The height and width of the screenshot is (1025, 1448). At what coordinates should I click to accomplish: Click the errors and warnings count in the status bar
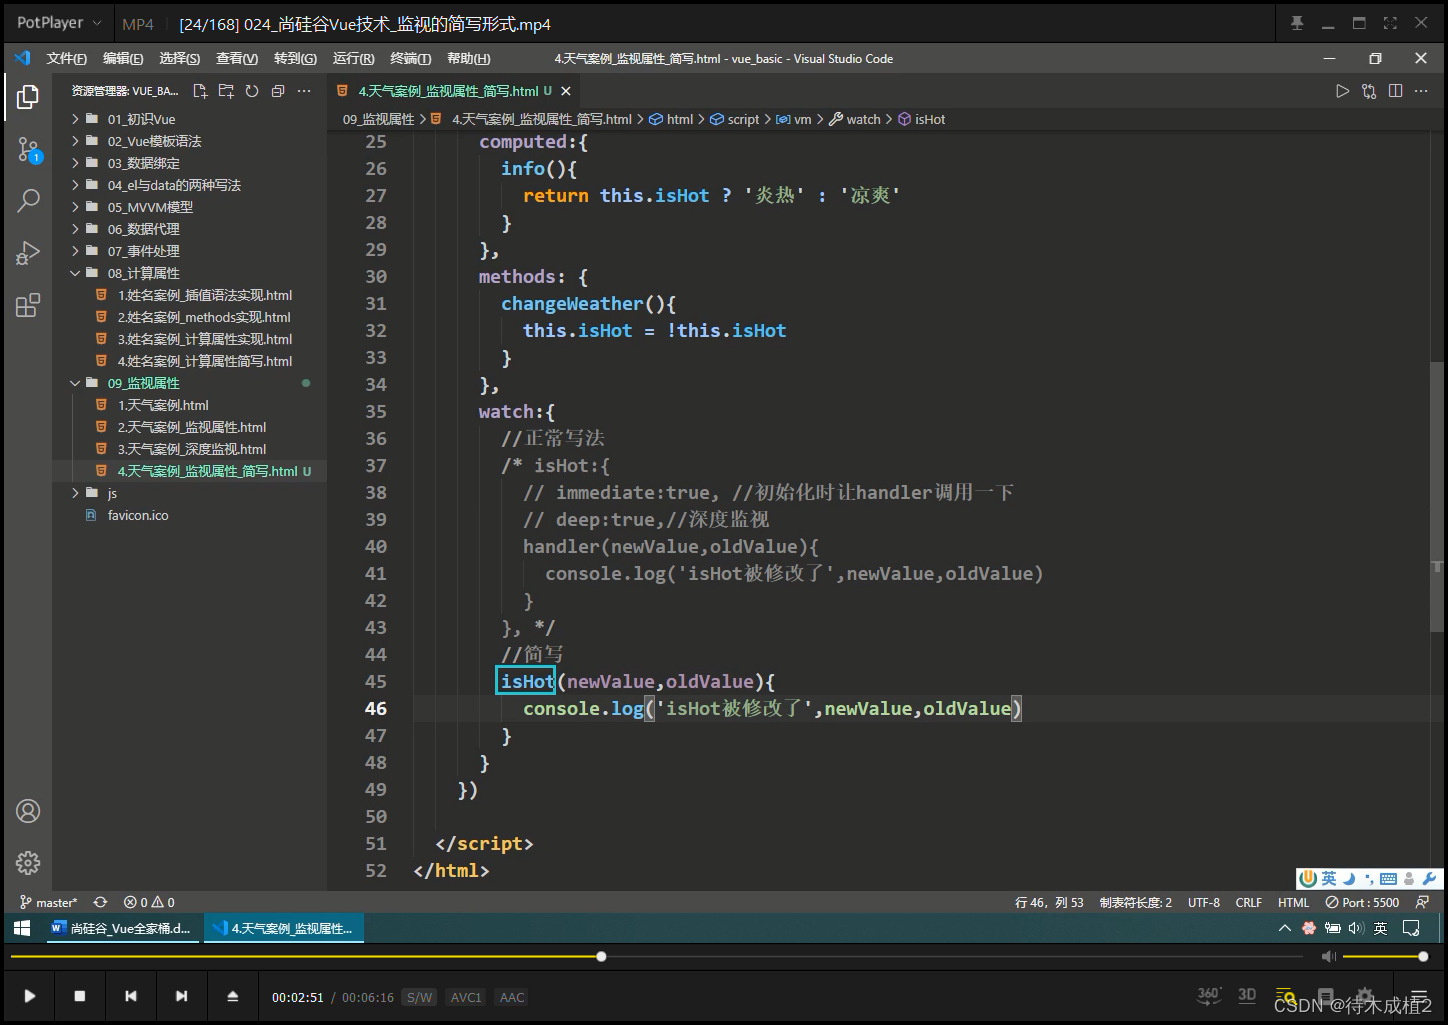149,902
